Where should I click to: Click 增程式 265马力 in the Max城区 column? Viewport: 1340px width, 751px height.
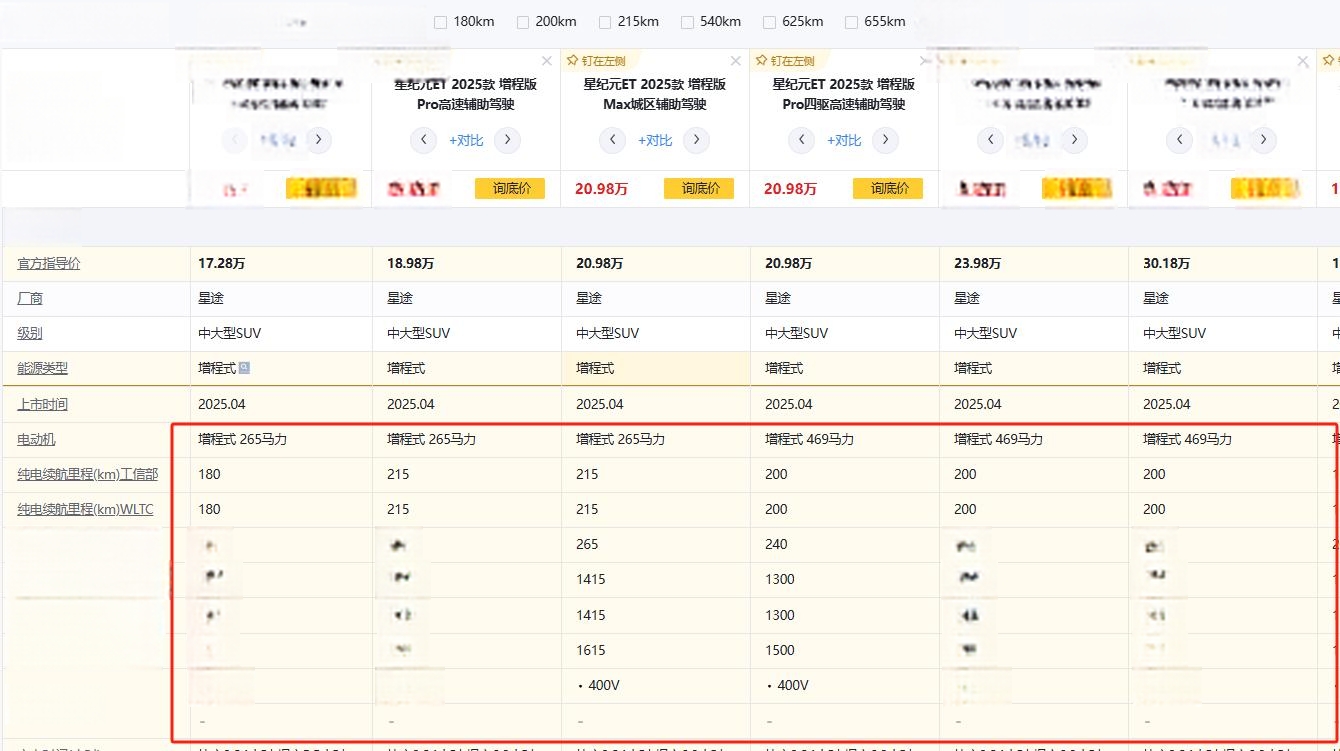point(620,439)
